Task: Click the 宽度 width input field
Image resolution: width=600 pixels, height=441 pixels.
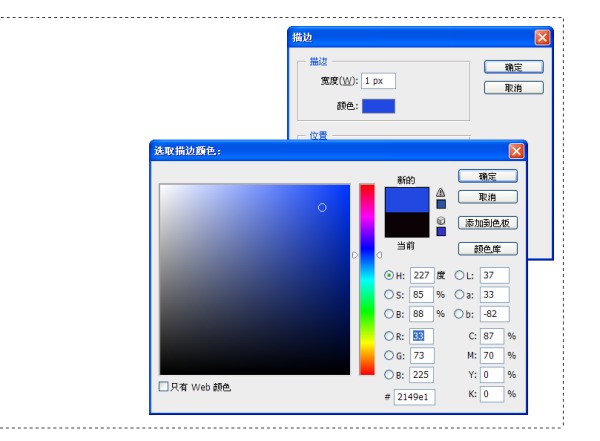Action: coord(379,80)
